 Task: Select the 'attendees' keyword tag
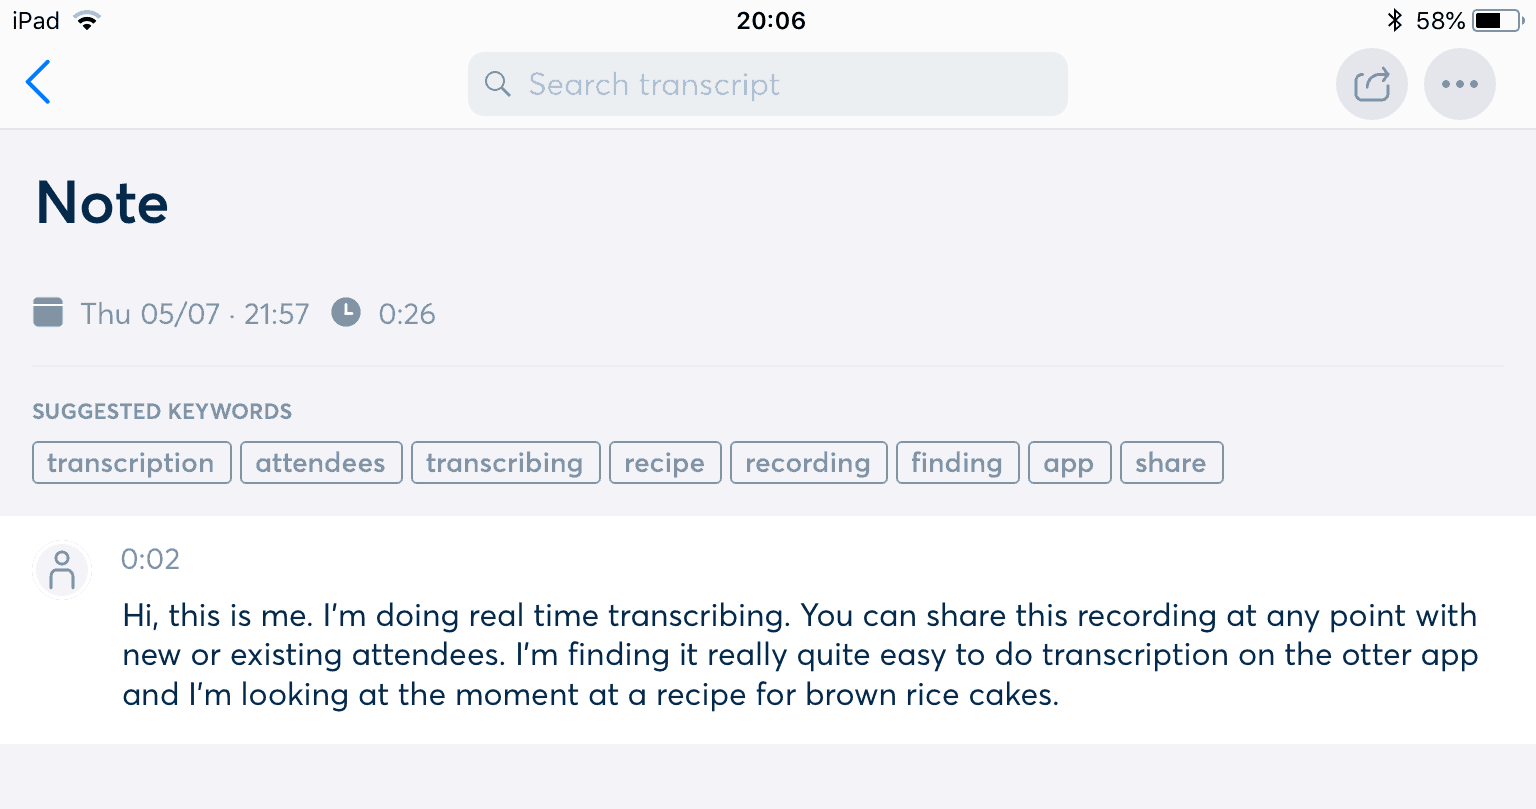click(x=321, y=463)
